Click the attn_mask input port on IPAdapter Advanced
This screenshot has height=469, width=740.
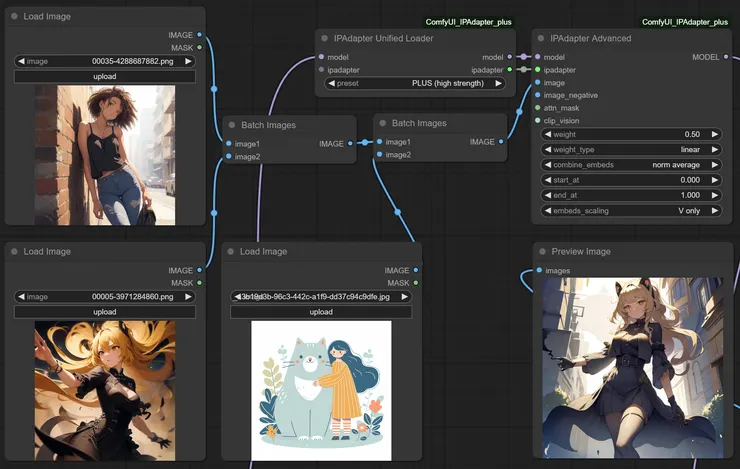(x=538, y=108)
